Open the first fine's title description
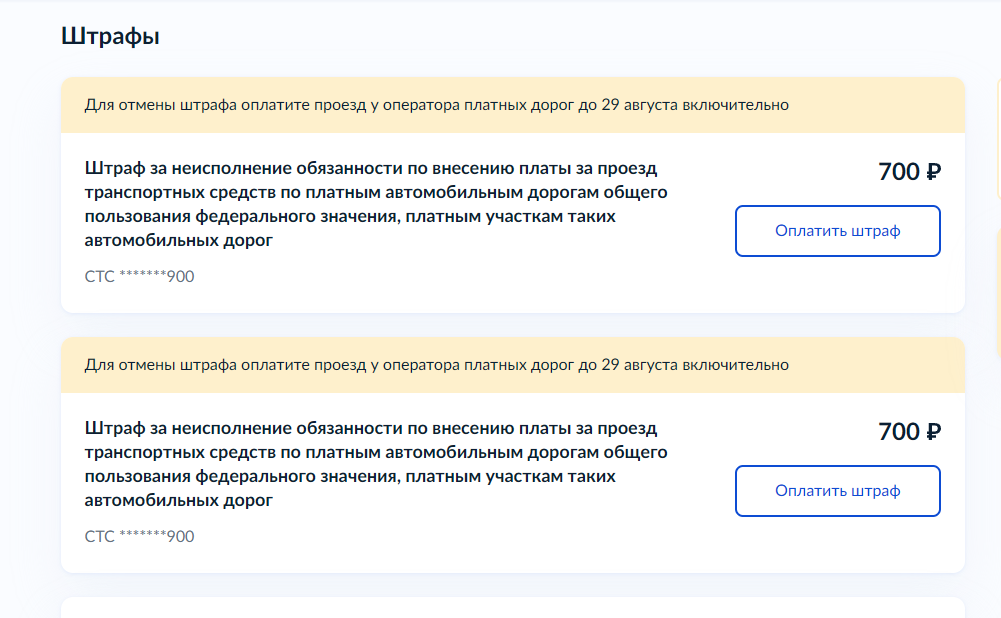Viewport: 1001px width, 618px height. coord(376,204)
